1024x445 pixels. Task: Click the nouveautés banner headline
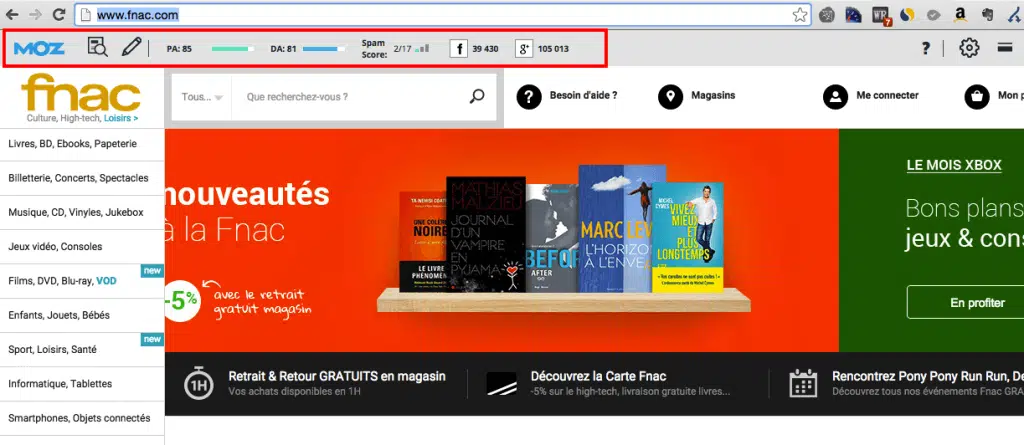click(x=247, y=195)
